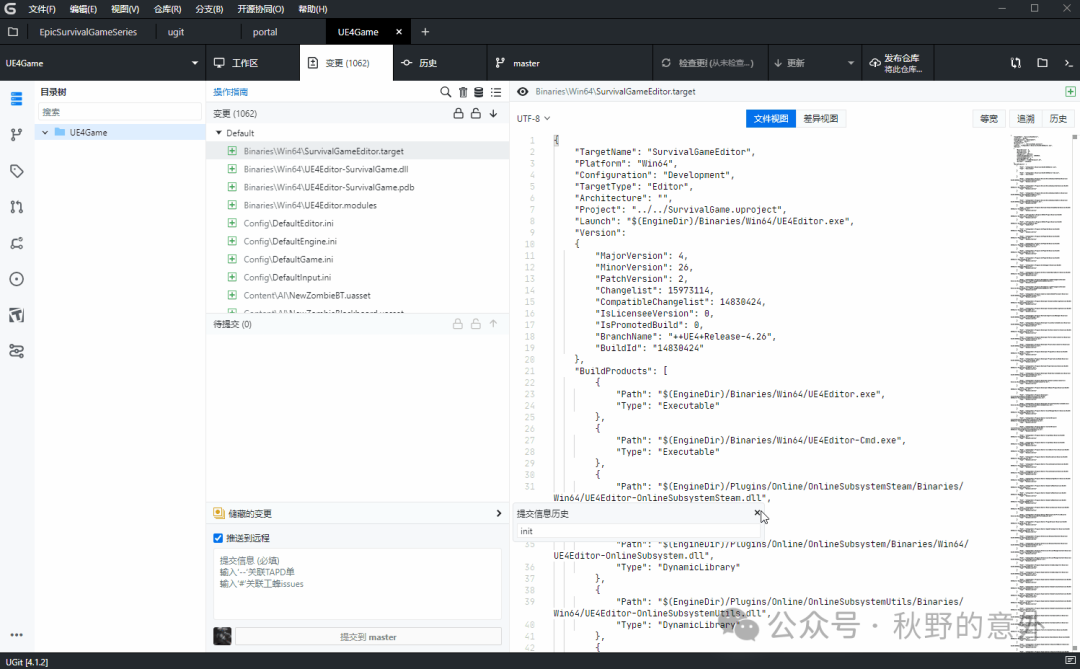Open the UTF-8 encoding dropdown

click(x=534, y=119)
